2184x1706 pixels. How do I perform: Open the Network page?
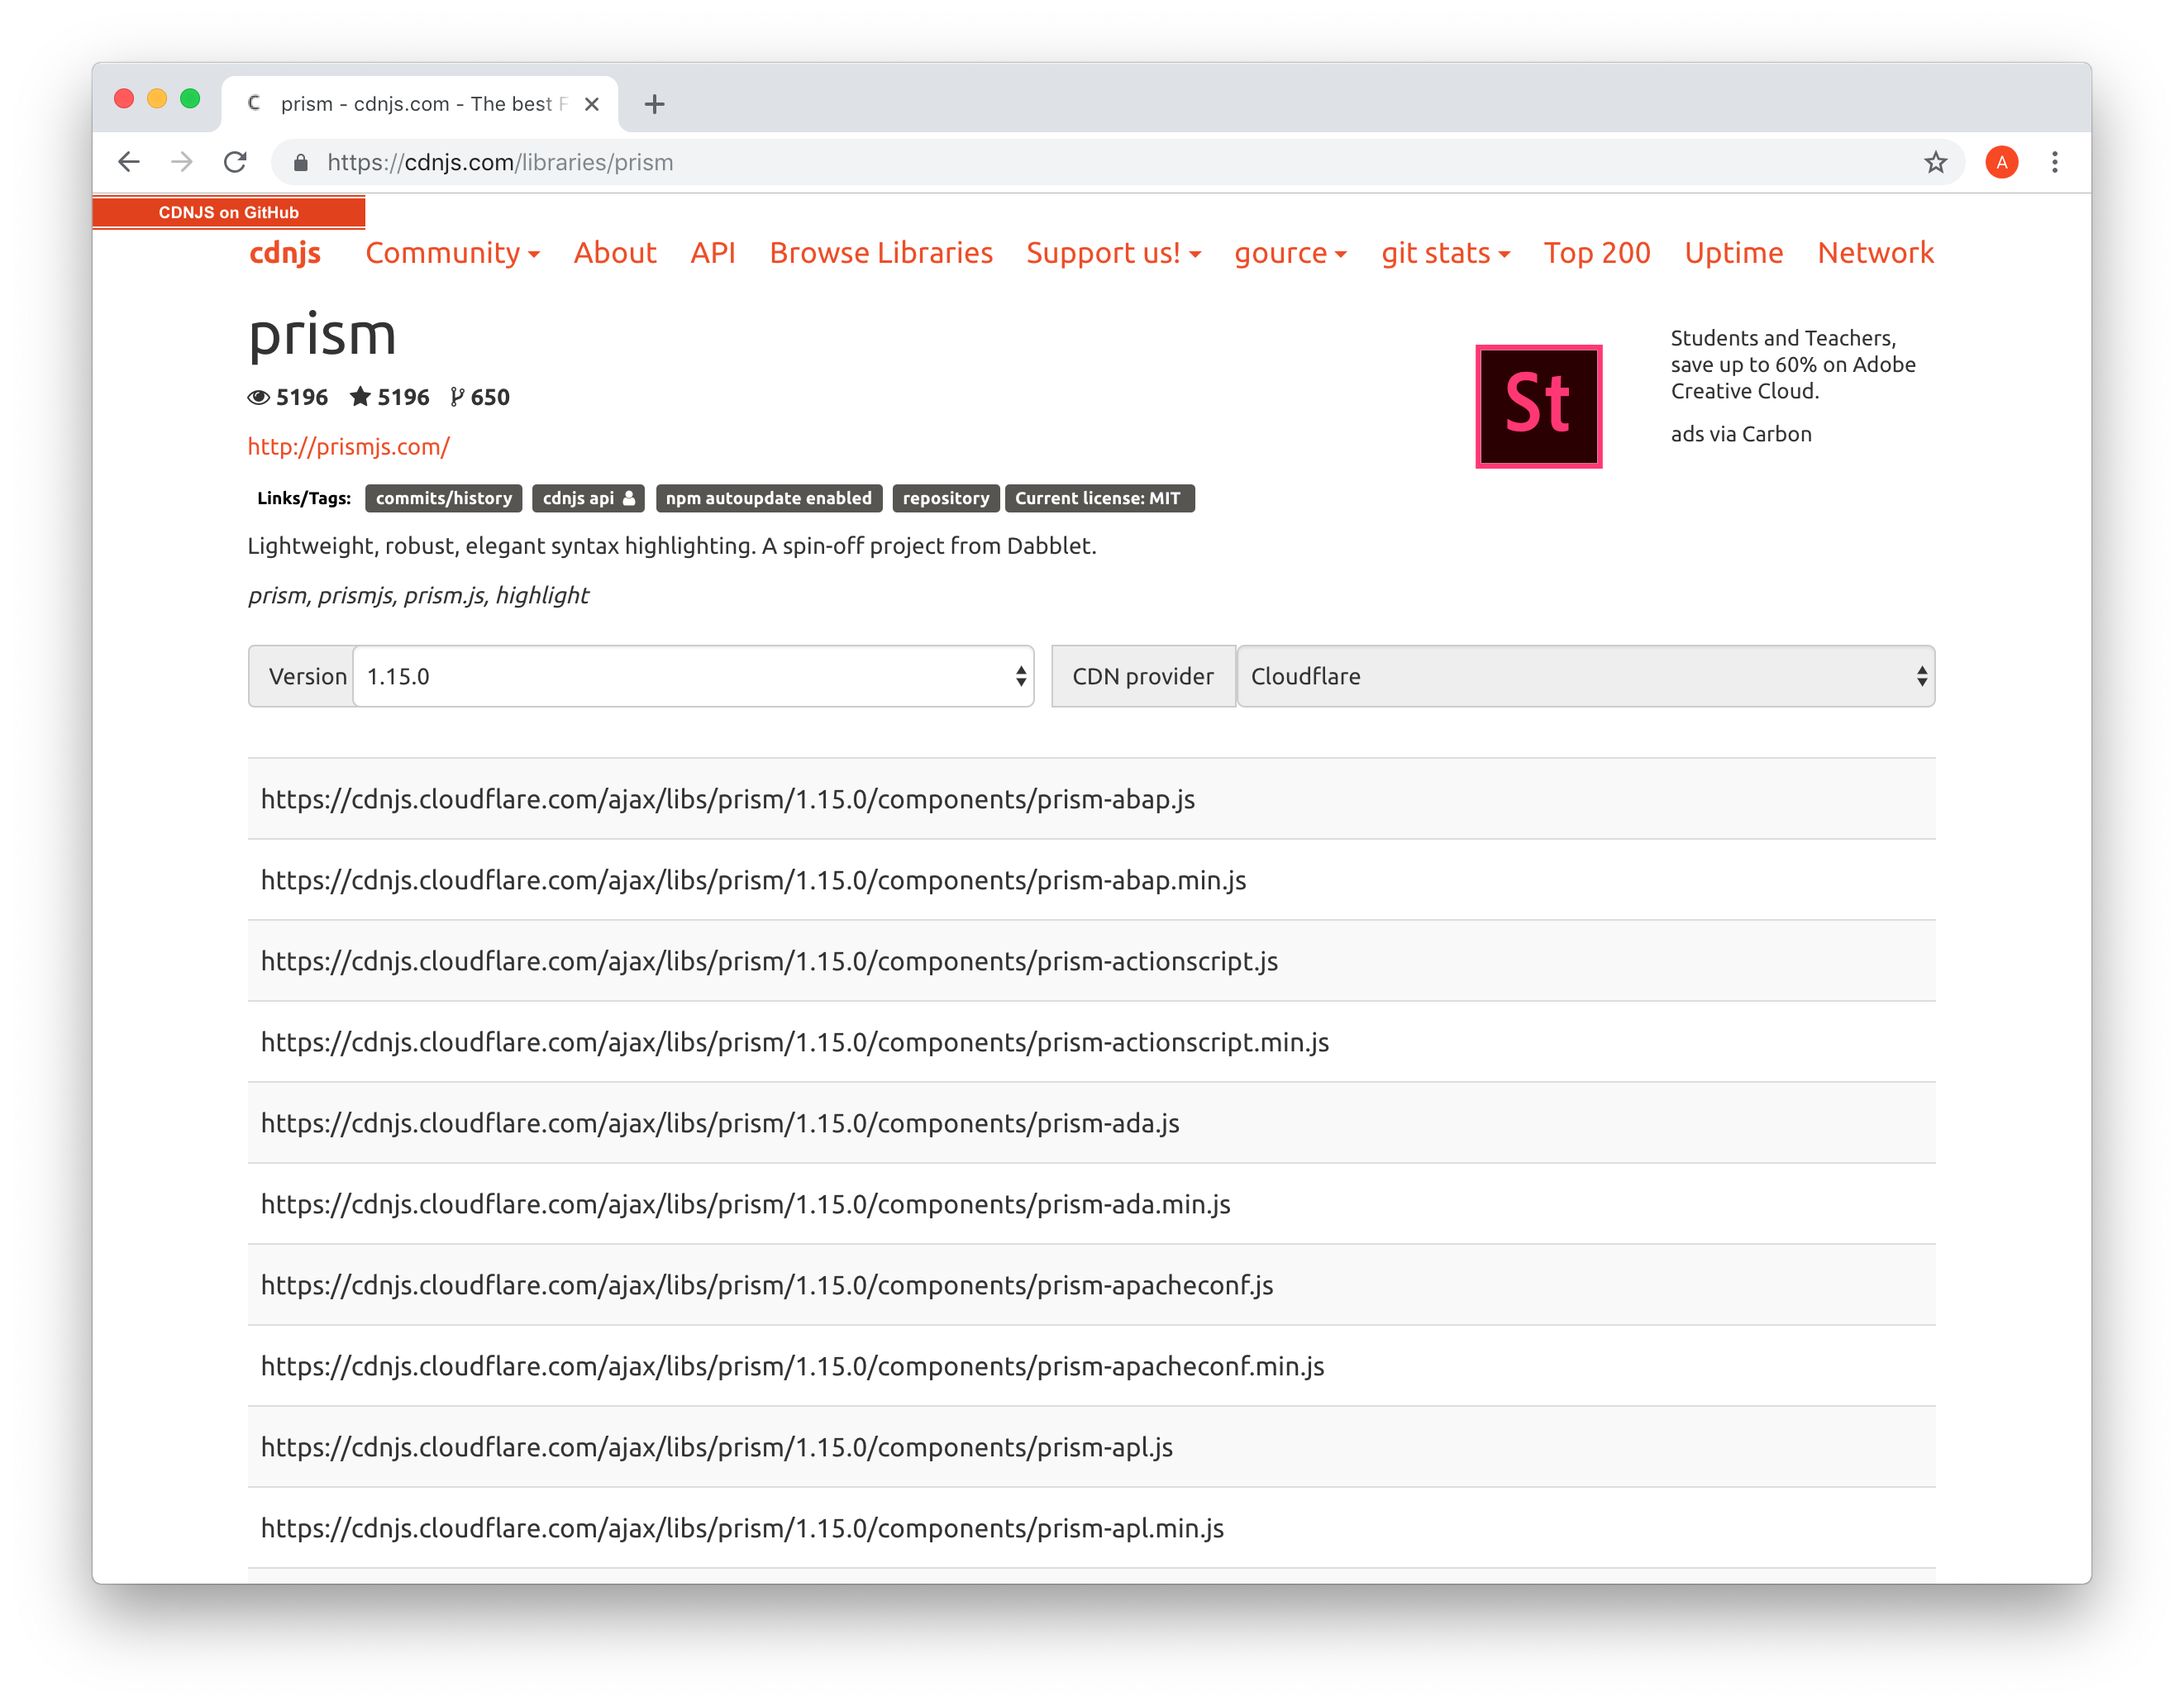(x=1875, y=253)
